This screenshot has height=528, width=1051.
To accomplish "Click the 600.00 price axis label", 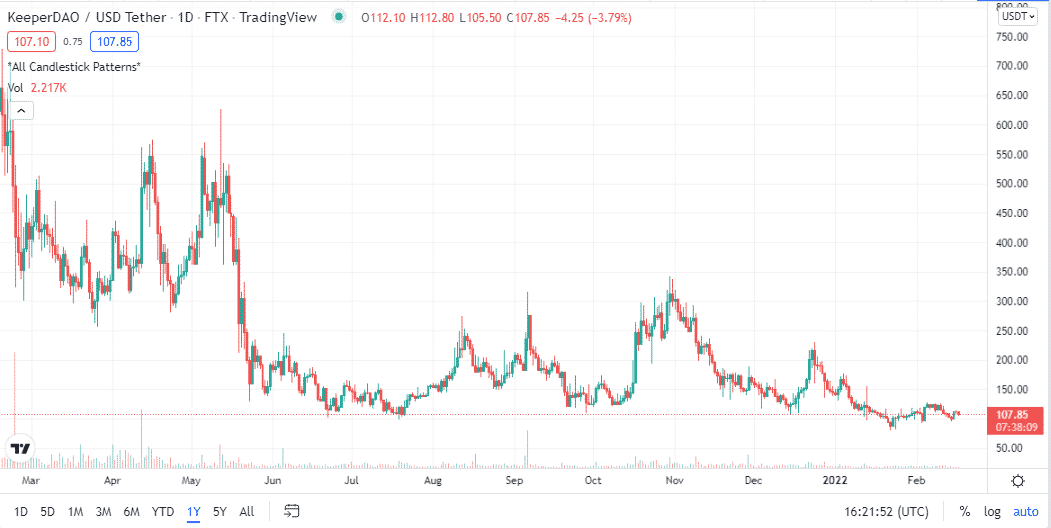I will pos(1013,125).
